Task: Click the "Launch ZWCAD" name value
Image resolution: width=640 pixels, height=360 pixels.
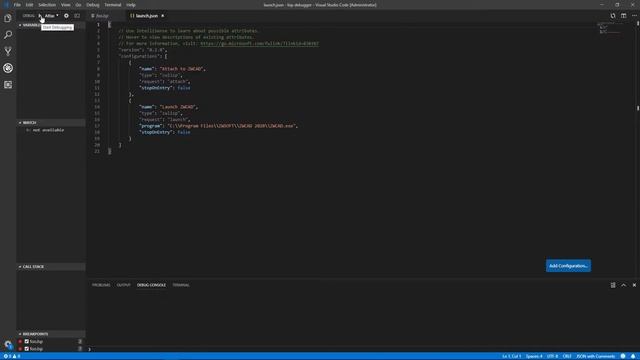Action: point(178,107)
